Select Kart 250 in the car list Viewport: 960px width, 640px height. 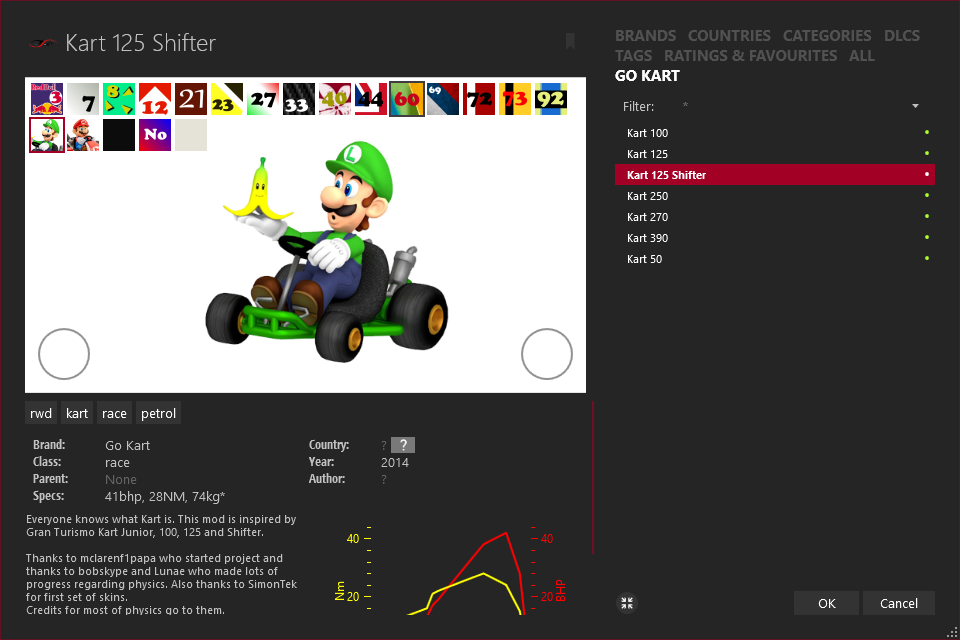774,196
